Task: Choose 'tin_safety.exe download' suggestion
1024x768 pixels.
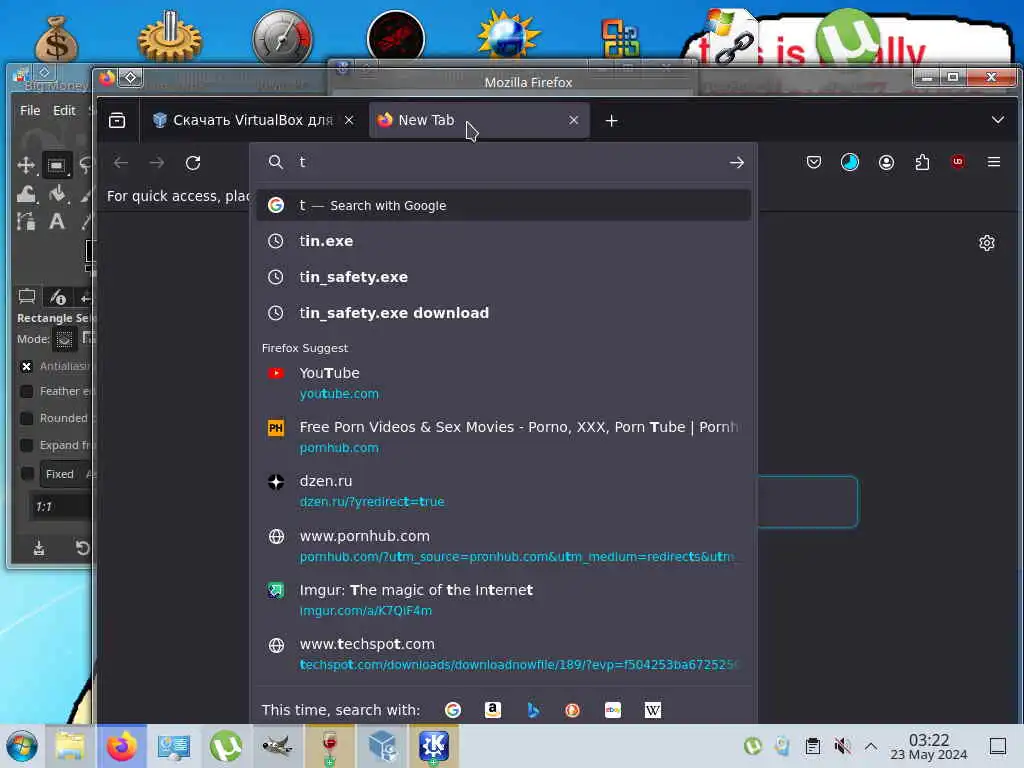Action: point(504,313)
